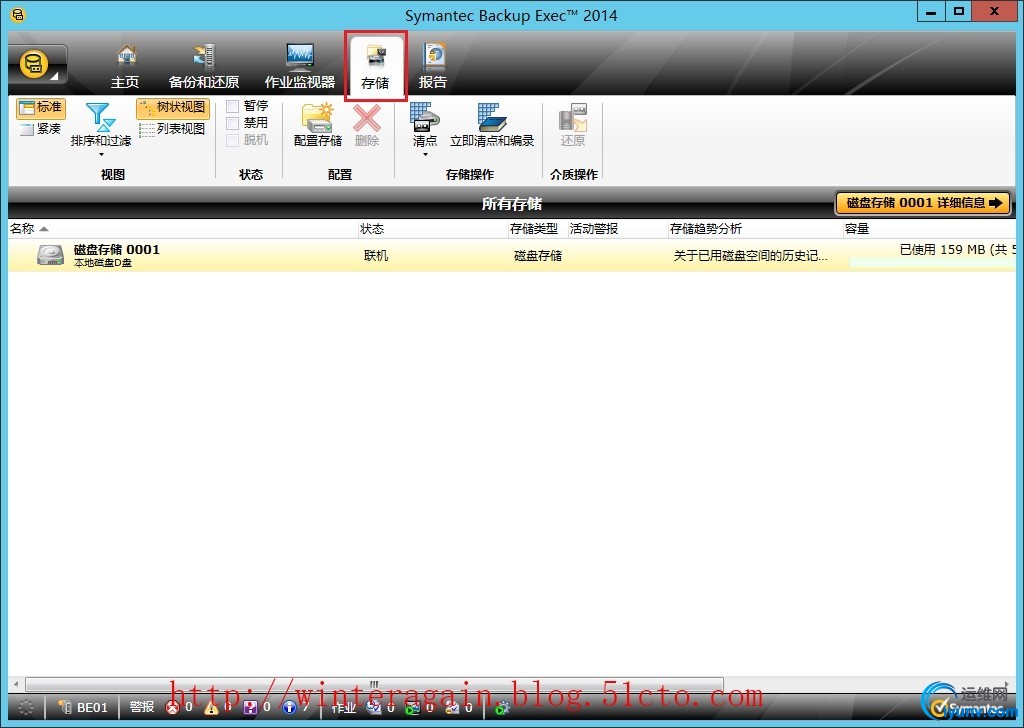Image resolution: width=1024 pixels, height=728 pixels.
Task: Click the BE01 server in status bar
Action: coord(83,707)
